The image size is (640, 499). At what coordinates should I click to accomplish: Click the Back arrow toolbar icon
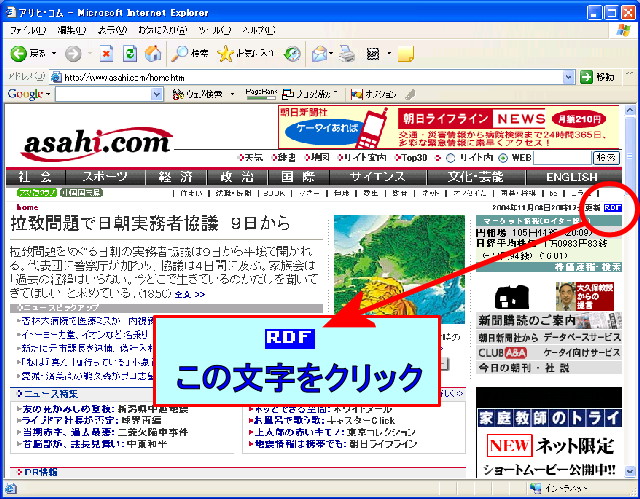pyautogui.click(x=18, y=53)
